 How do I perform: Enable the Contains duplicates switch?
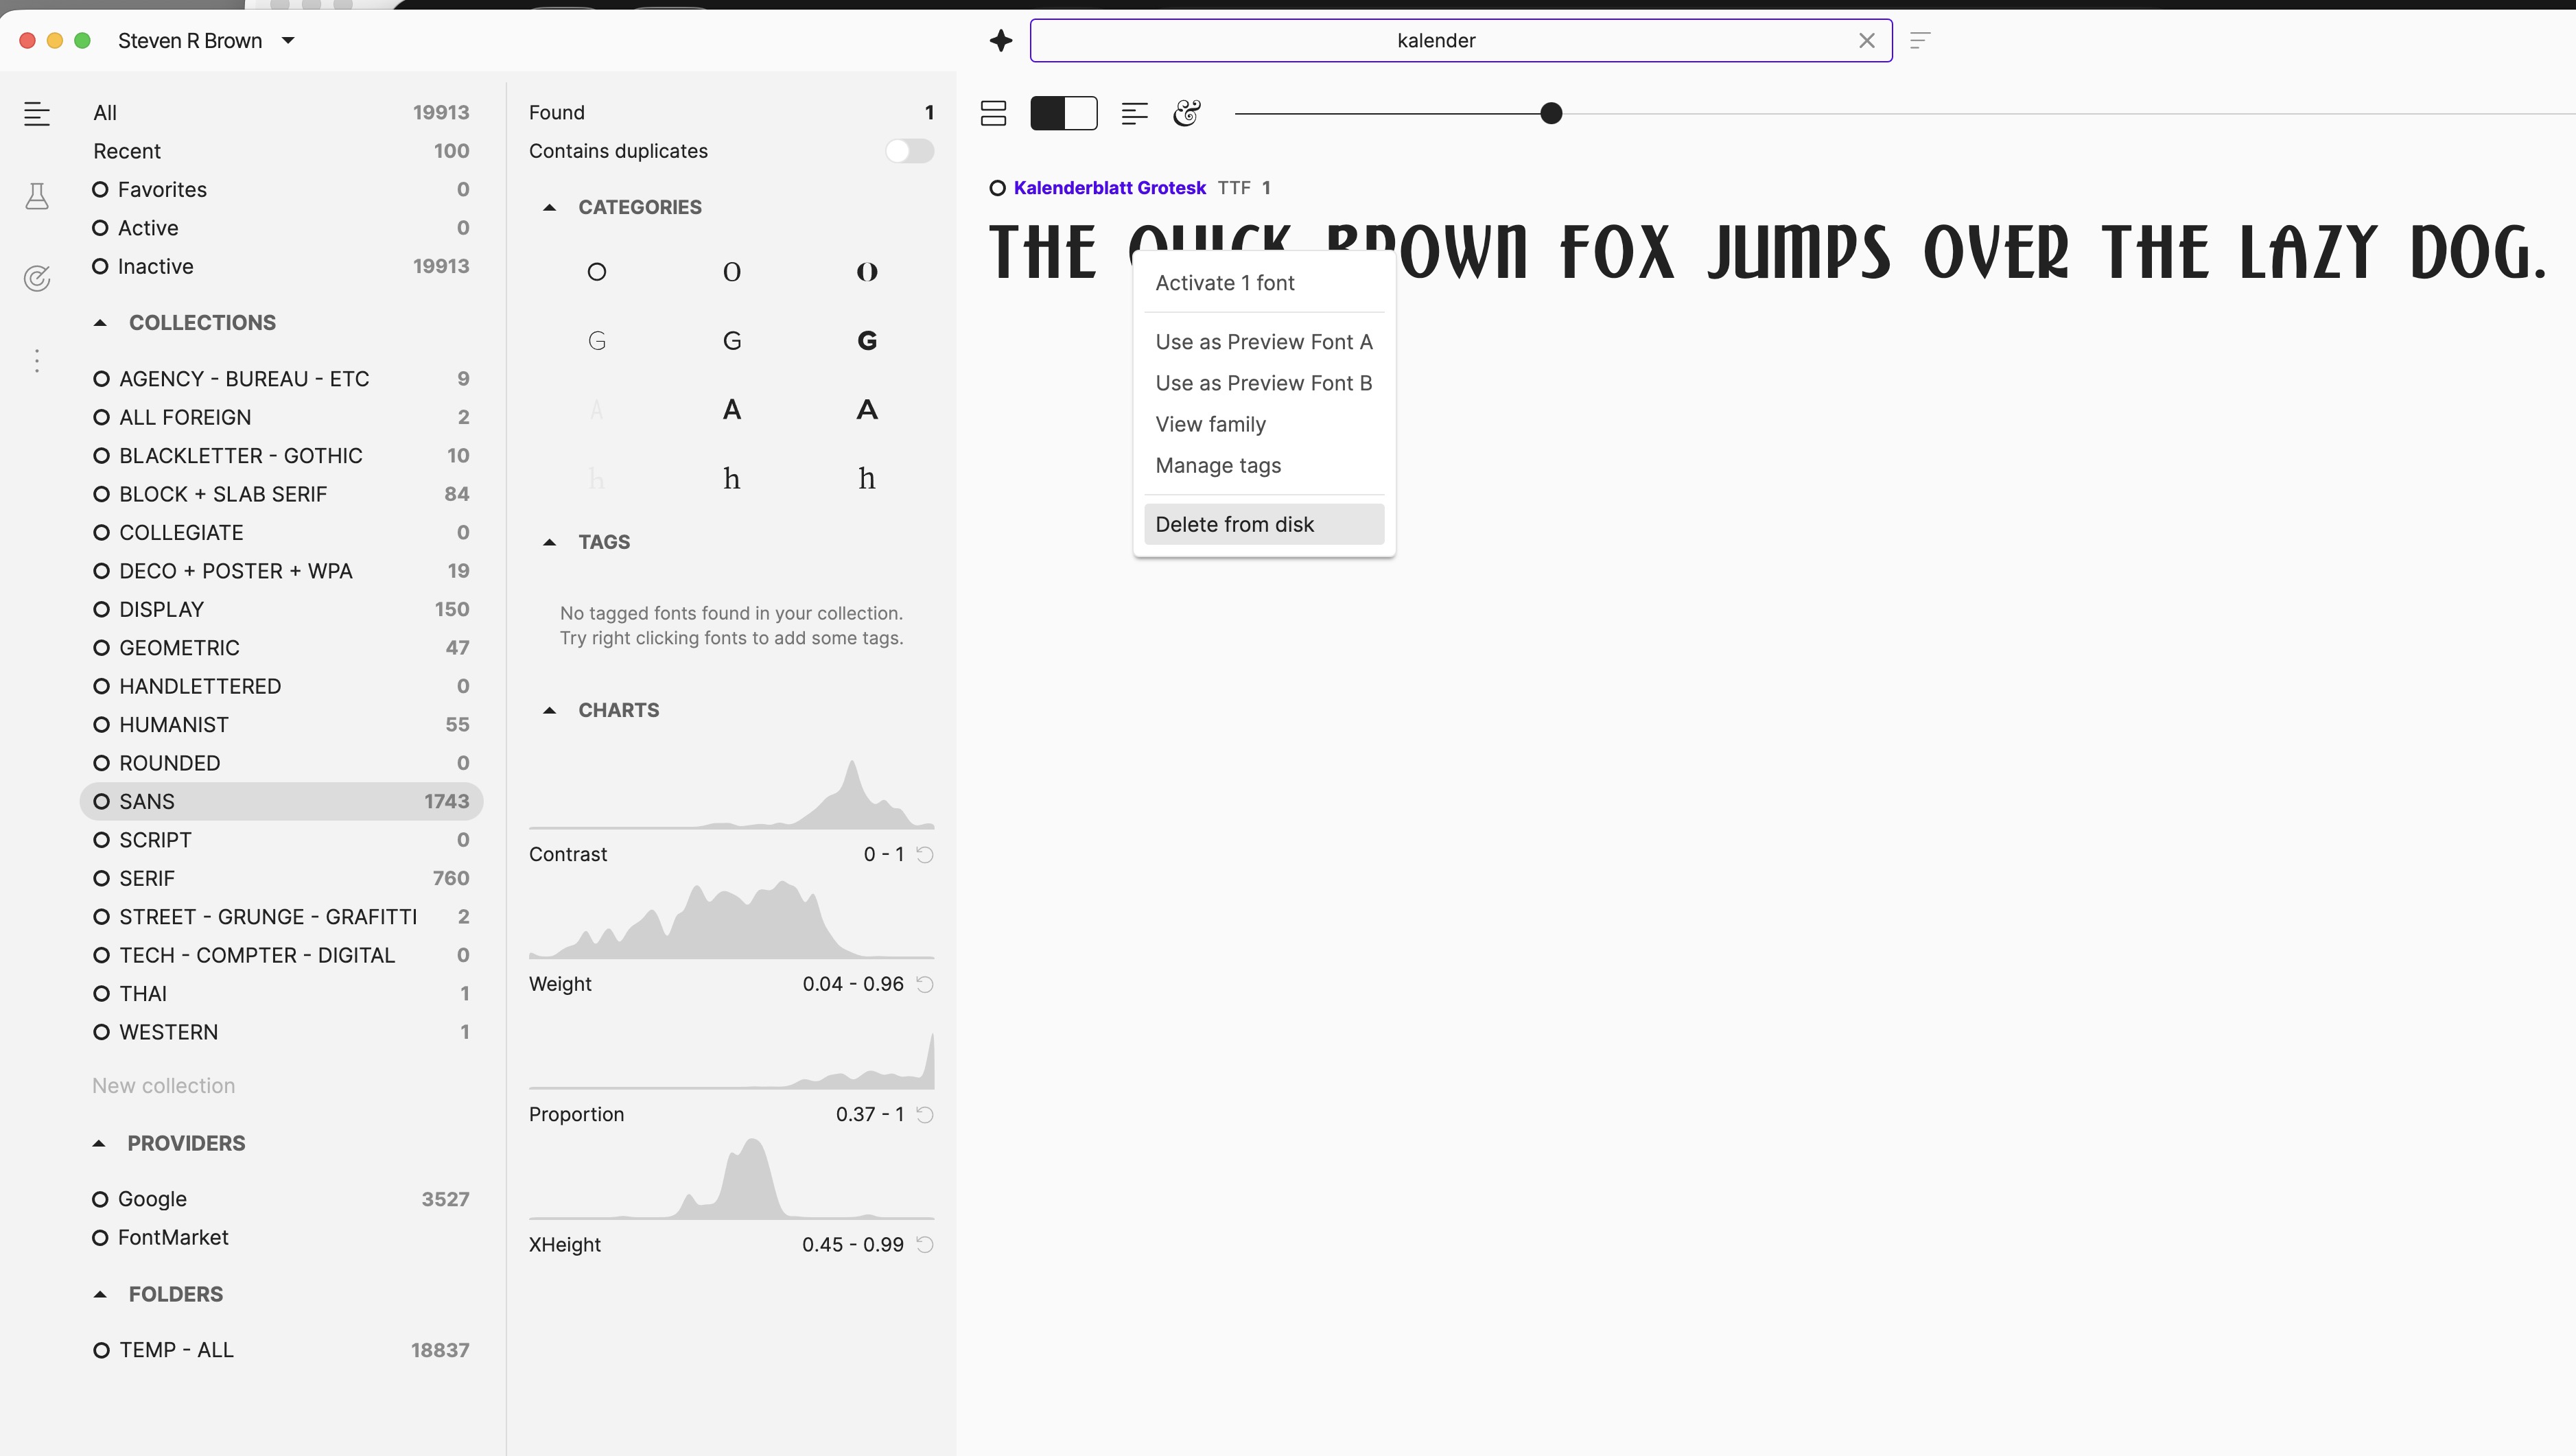[909, 151]
